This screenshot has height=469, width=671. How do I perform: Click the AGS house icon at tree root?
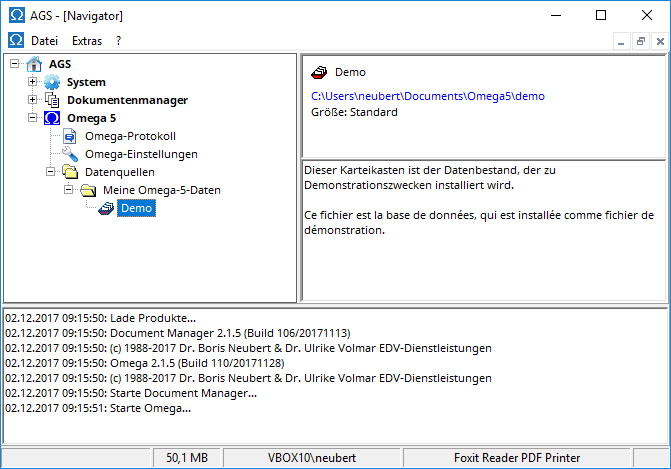pyautogui.click(x=33, y=64)
